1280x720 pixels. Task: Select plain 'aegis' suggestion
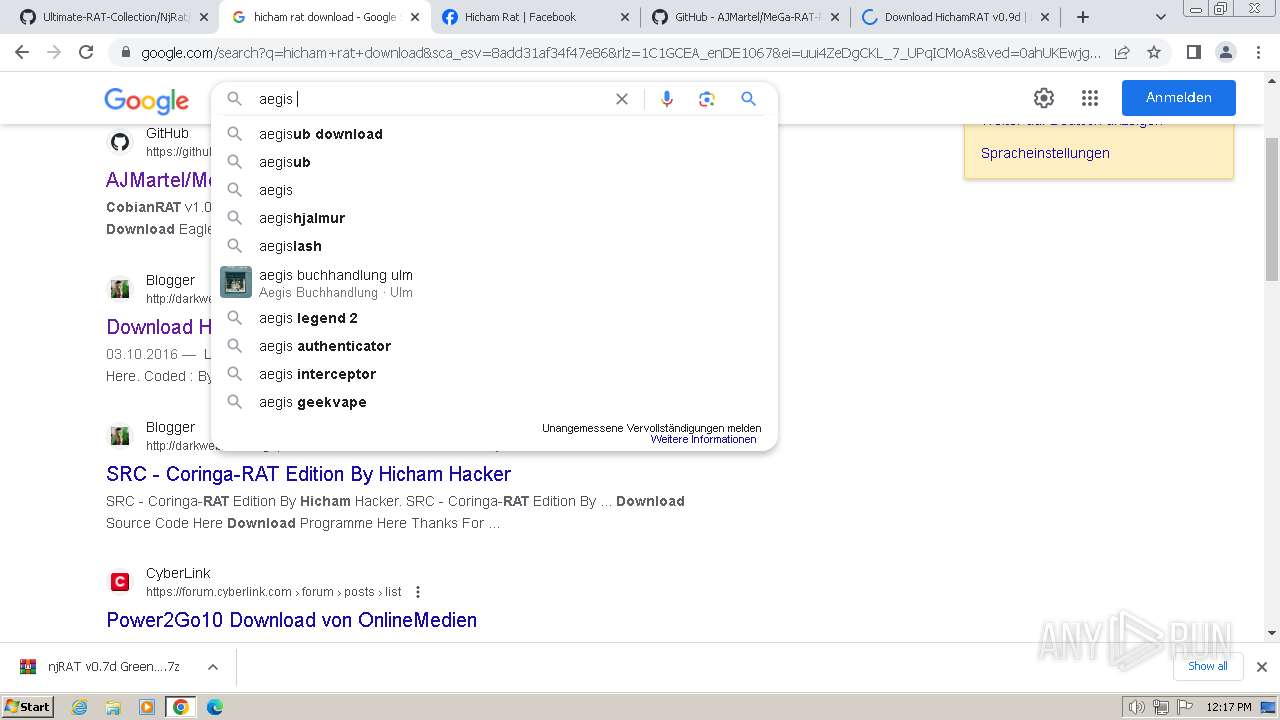point(494,190)
